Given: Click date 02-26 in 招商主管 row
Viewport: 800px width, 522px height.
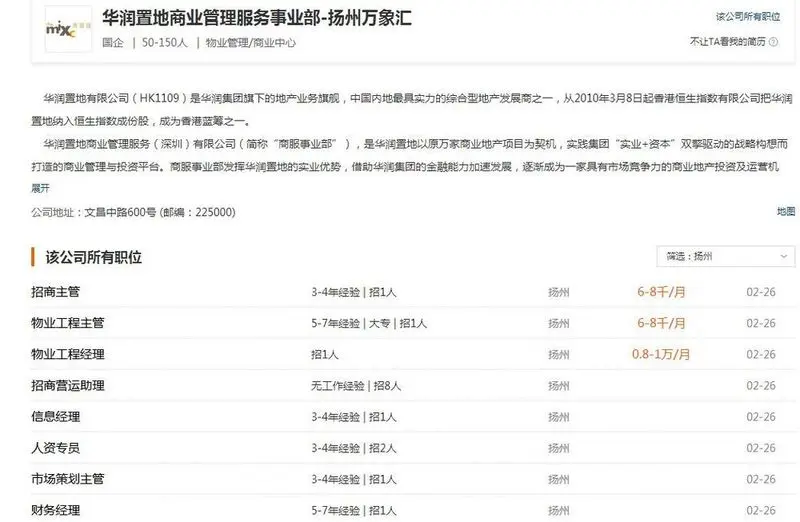Looking at the screenshot, I should coord(761,292).
